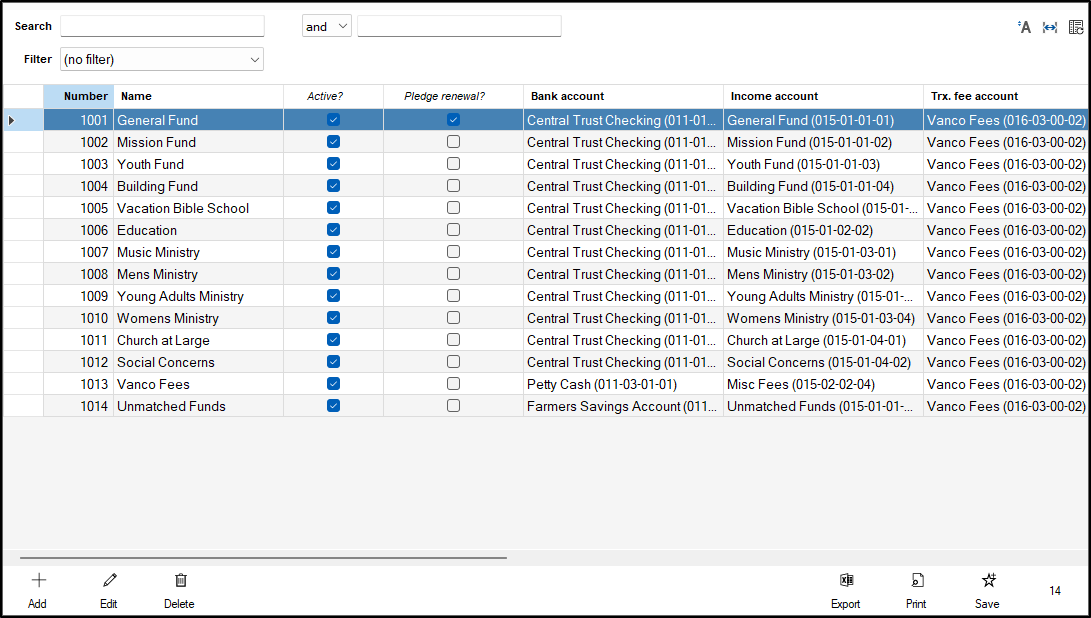The width and height of the screenshot is (1091, 618).
Task: Click the Add plus icon
Action: click(x=38, y=580)
